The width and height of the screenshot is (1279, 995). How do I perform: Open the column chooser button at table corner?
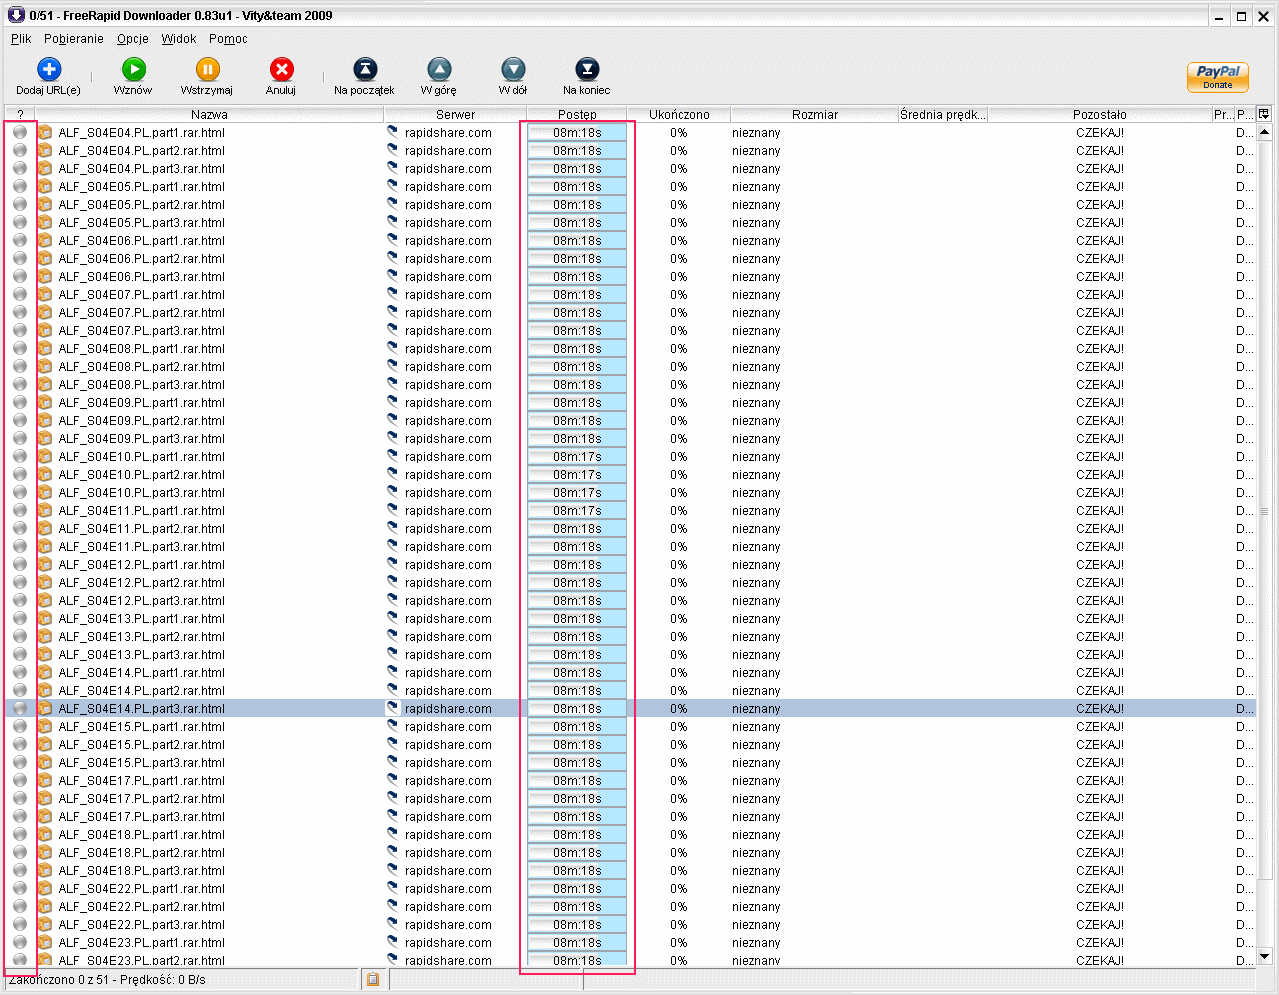1264,114
